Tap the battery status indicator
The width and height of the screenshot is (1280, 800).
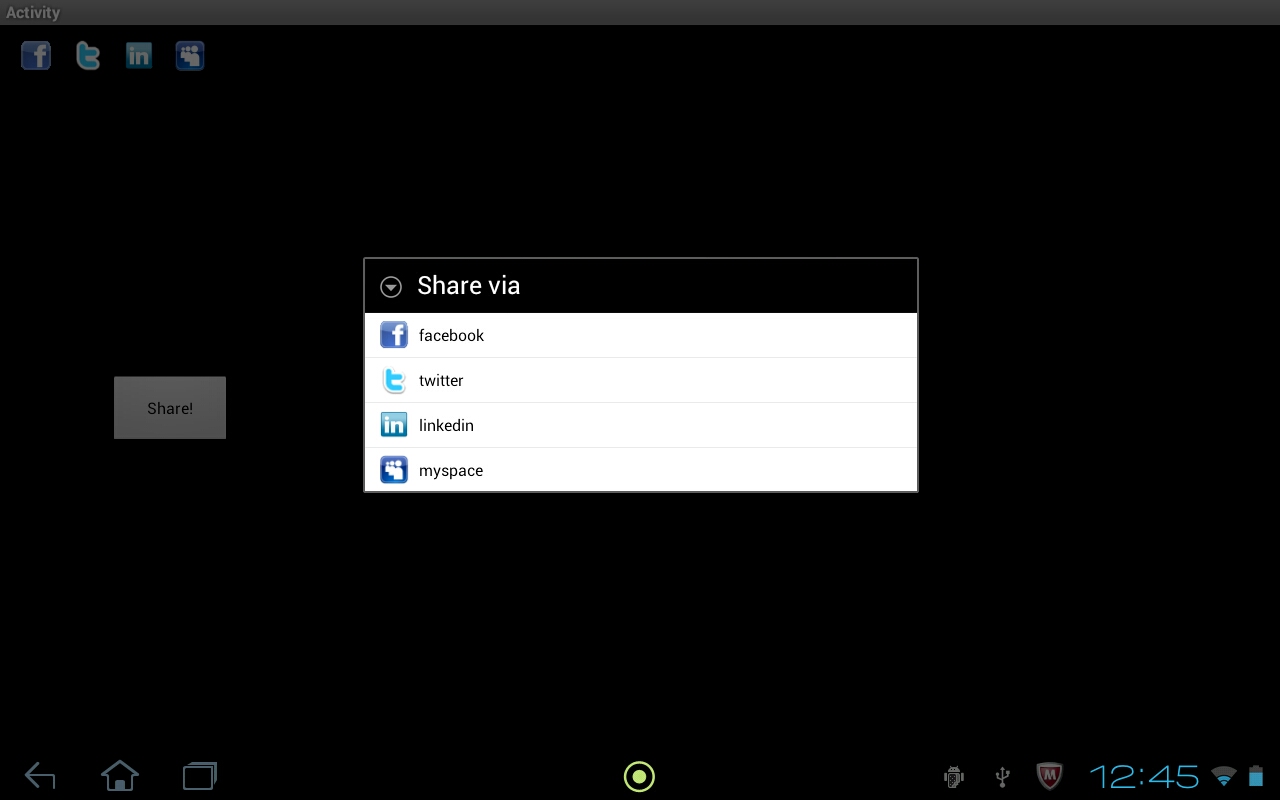click(x=1256, y=776)
